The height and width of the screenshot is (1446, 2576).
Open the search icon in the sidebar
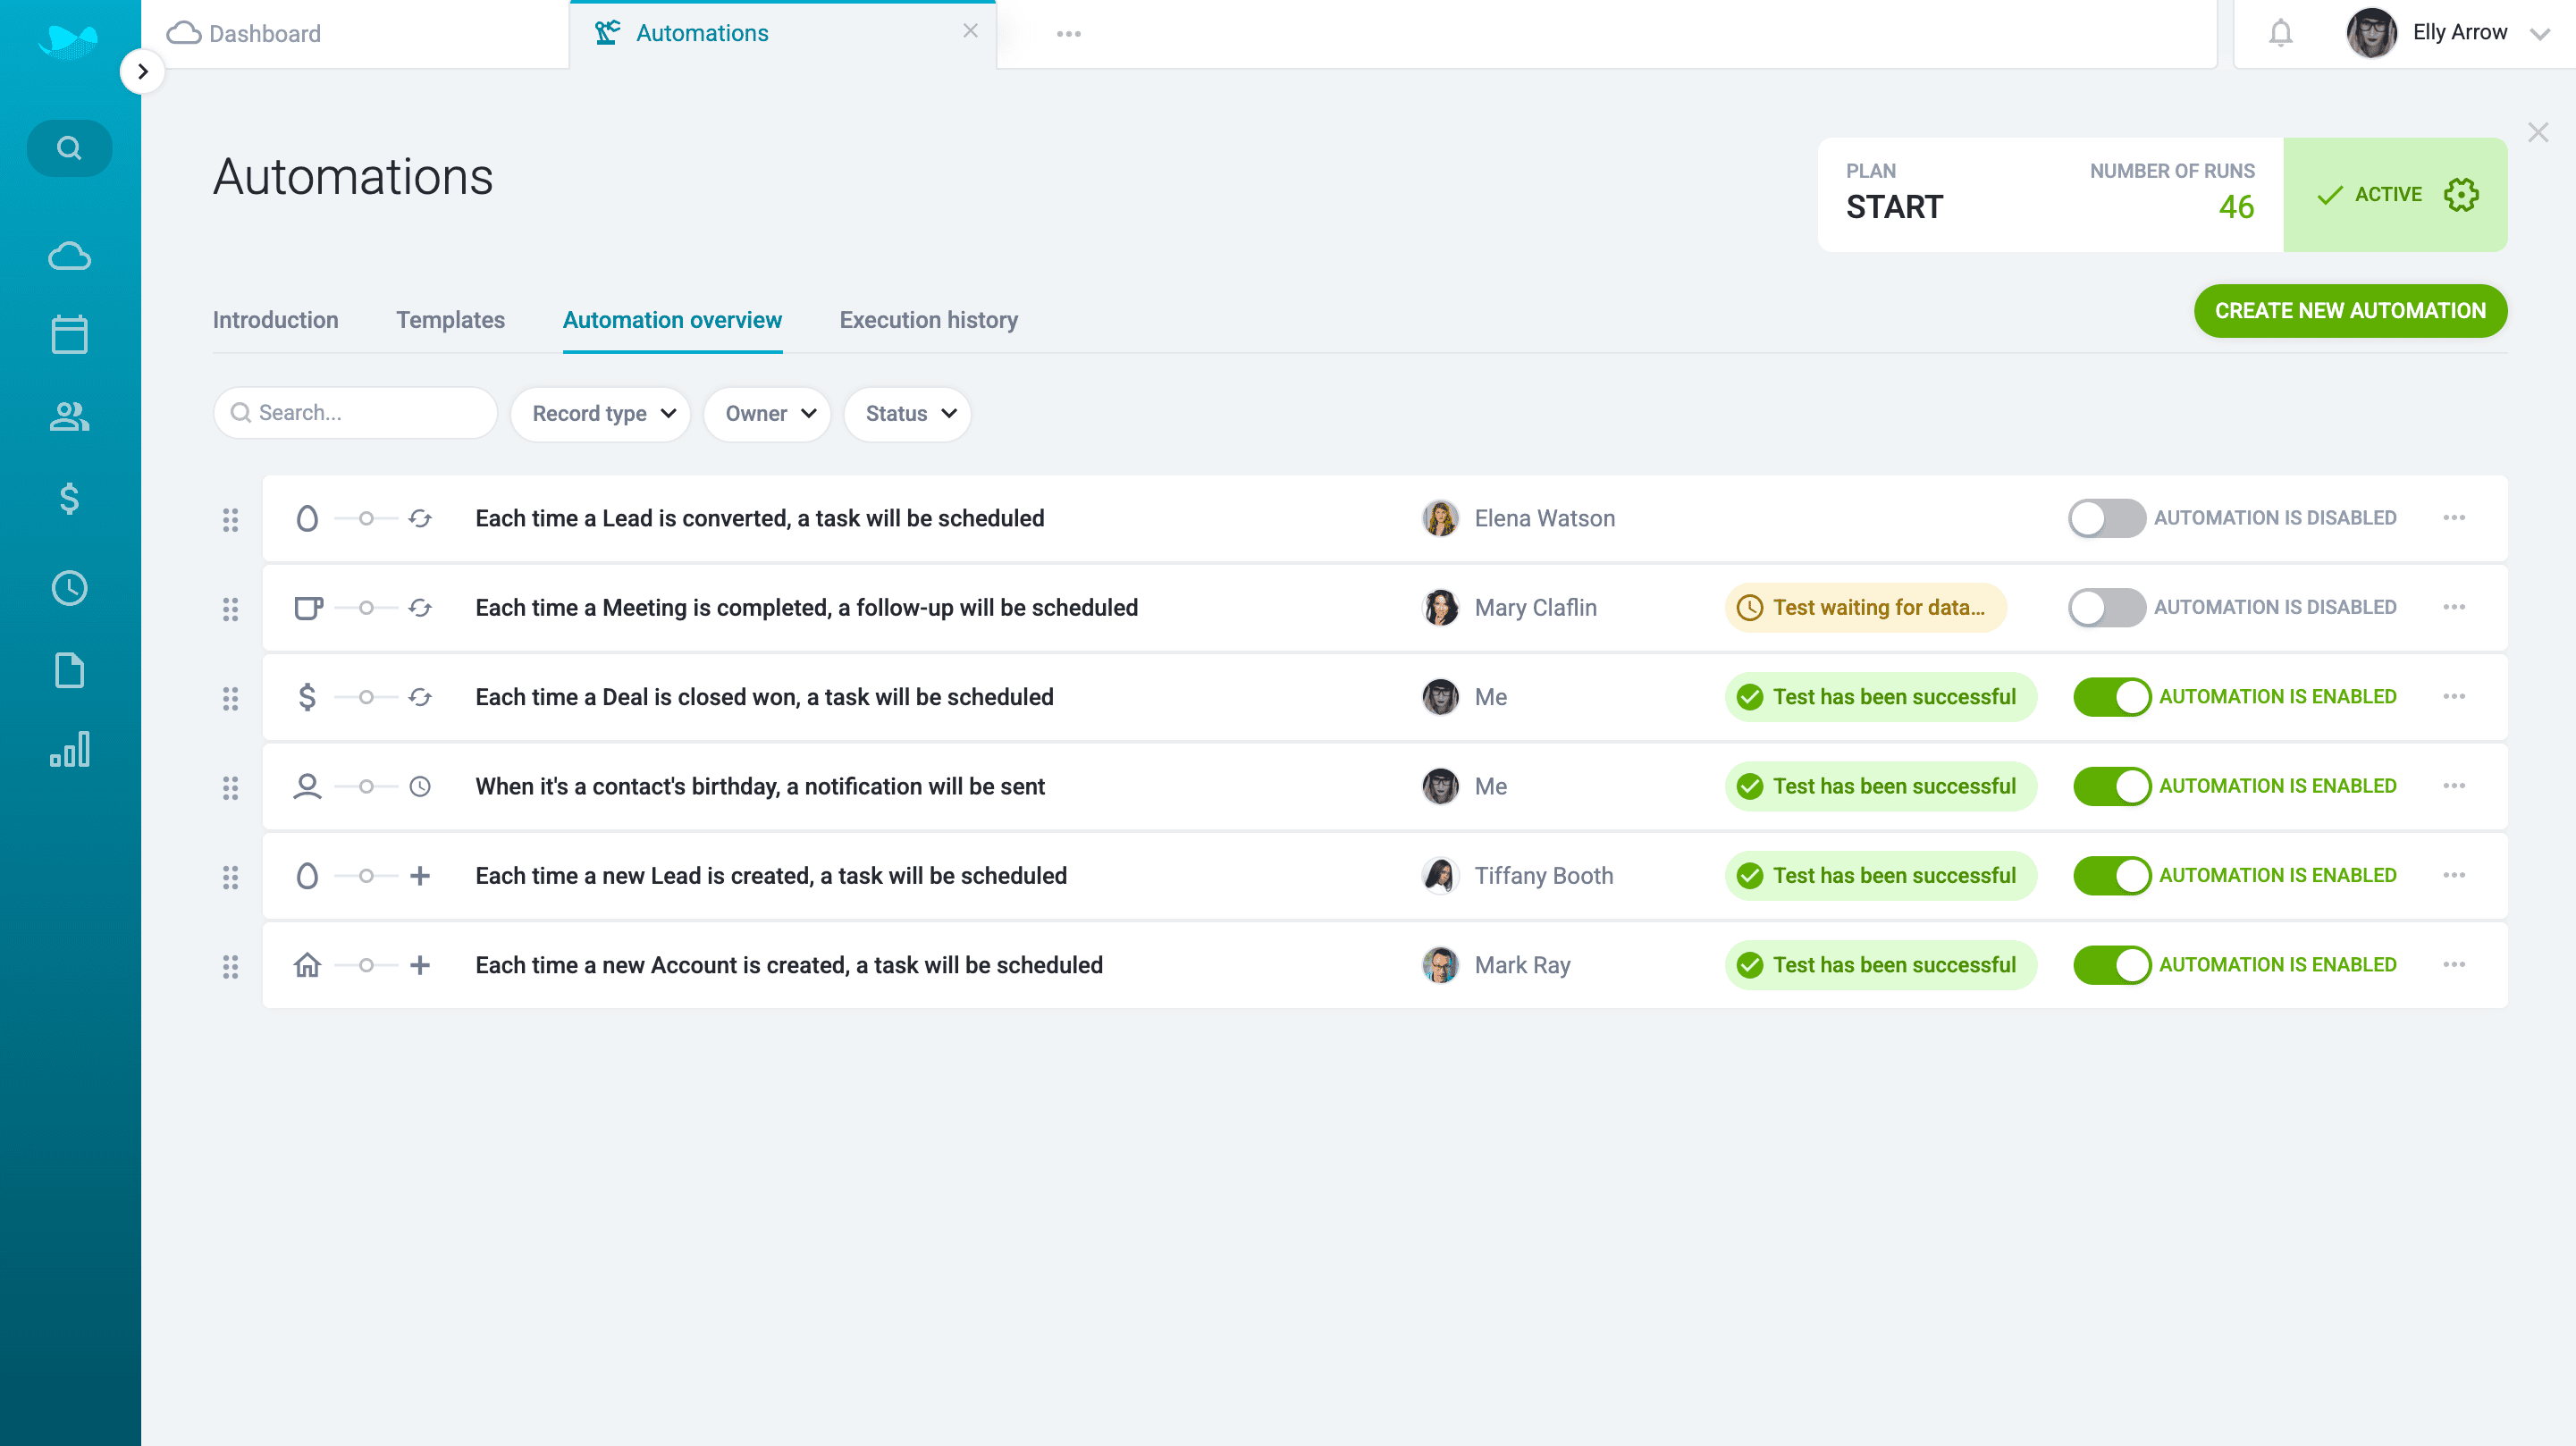[x=69, y=148]
